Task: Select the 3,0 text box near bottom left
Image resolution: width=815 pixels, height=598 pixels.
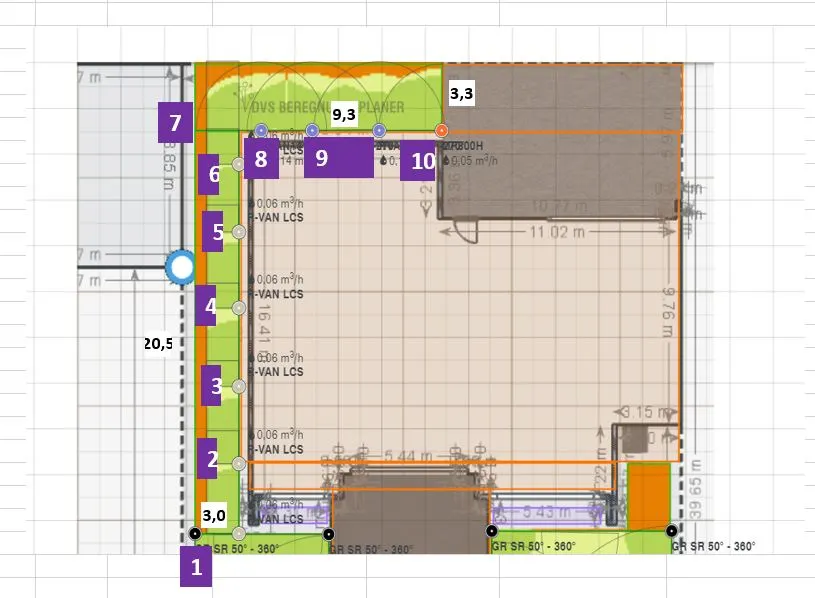Action: pyautogui.click(x=216, y=516)
